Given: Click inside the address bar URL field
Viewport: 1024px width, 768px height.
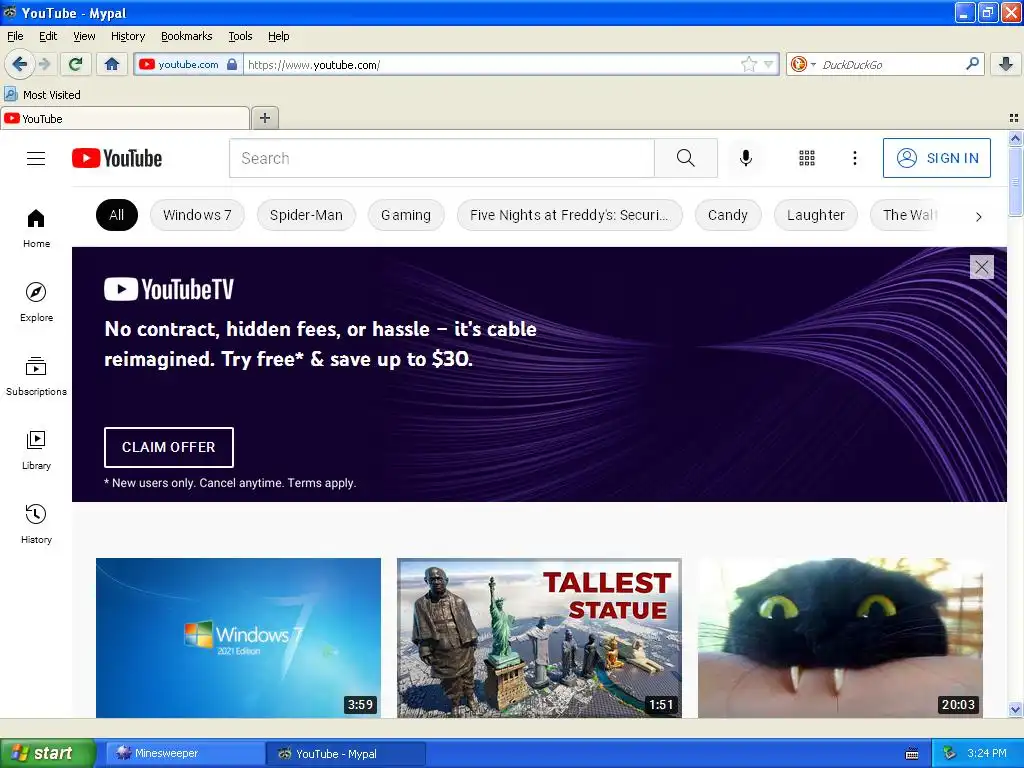Looking at the screenshot, I should coord(490,64).
